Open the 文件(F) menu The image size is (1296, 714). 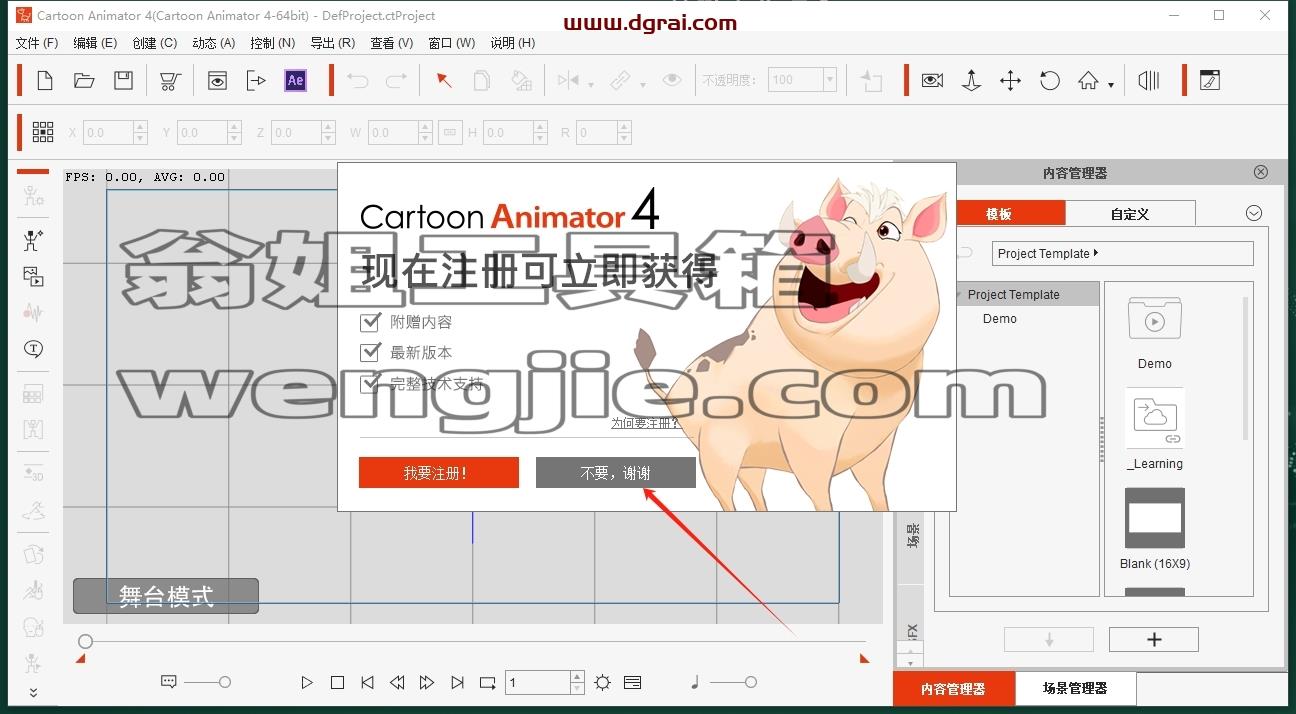click(x=37, y=43)
